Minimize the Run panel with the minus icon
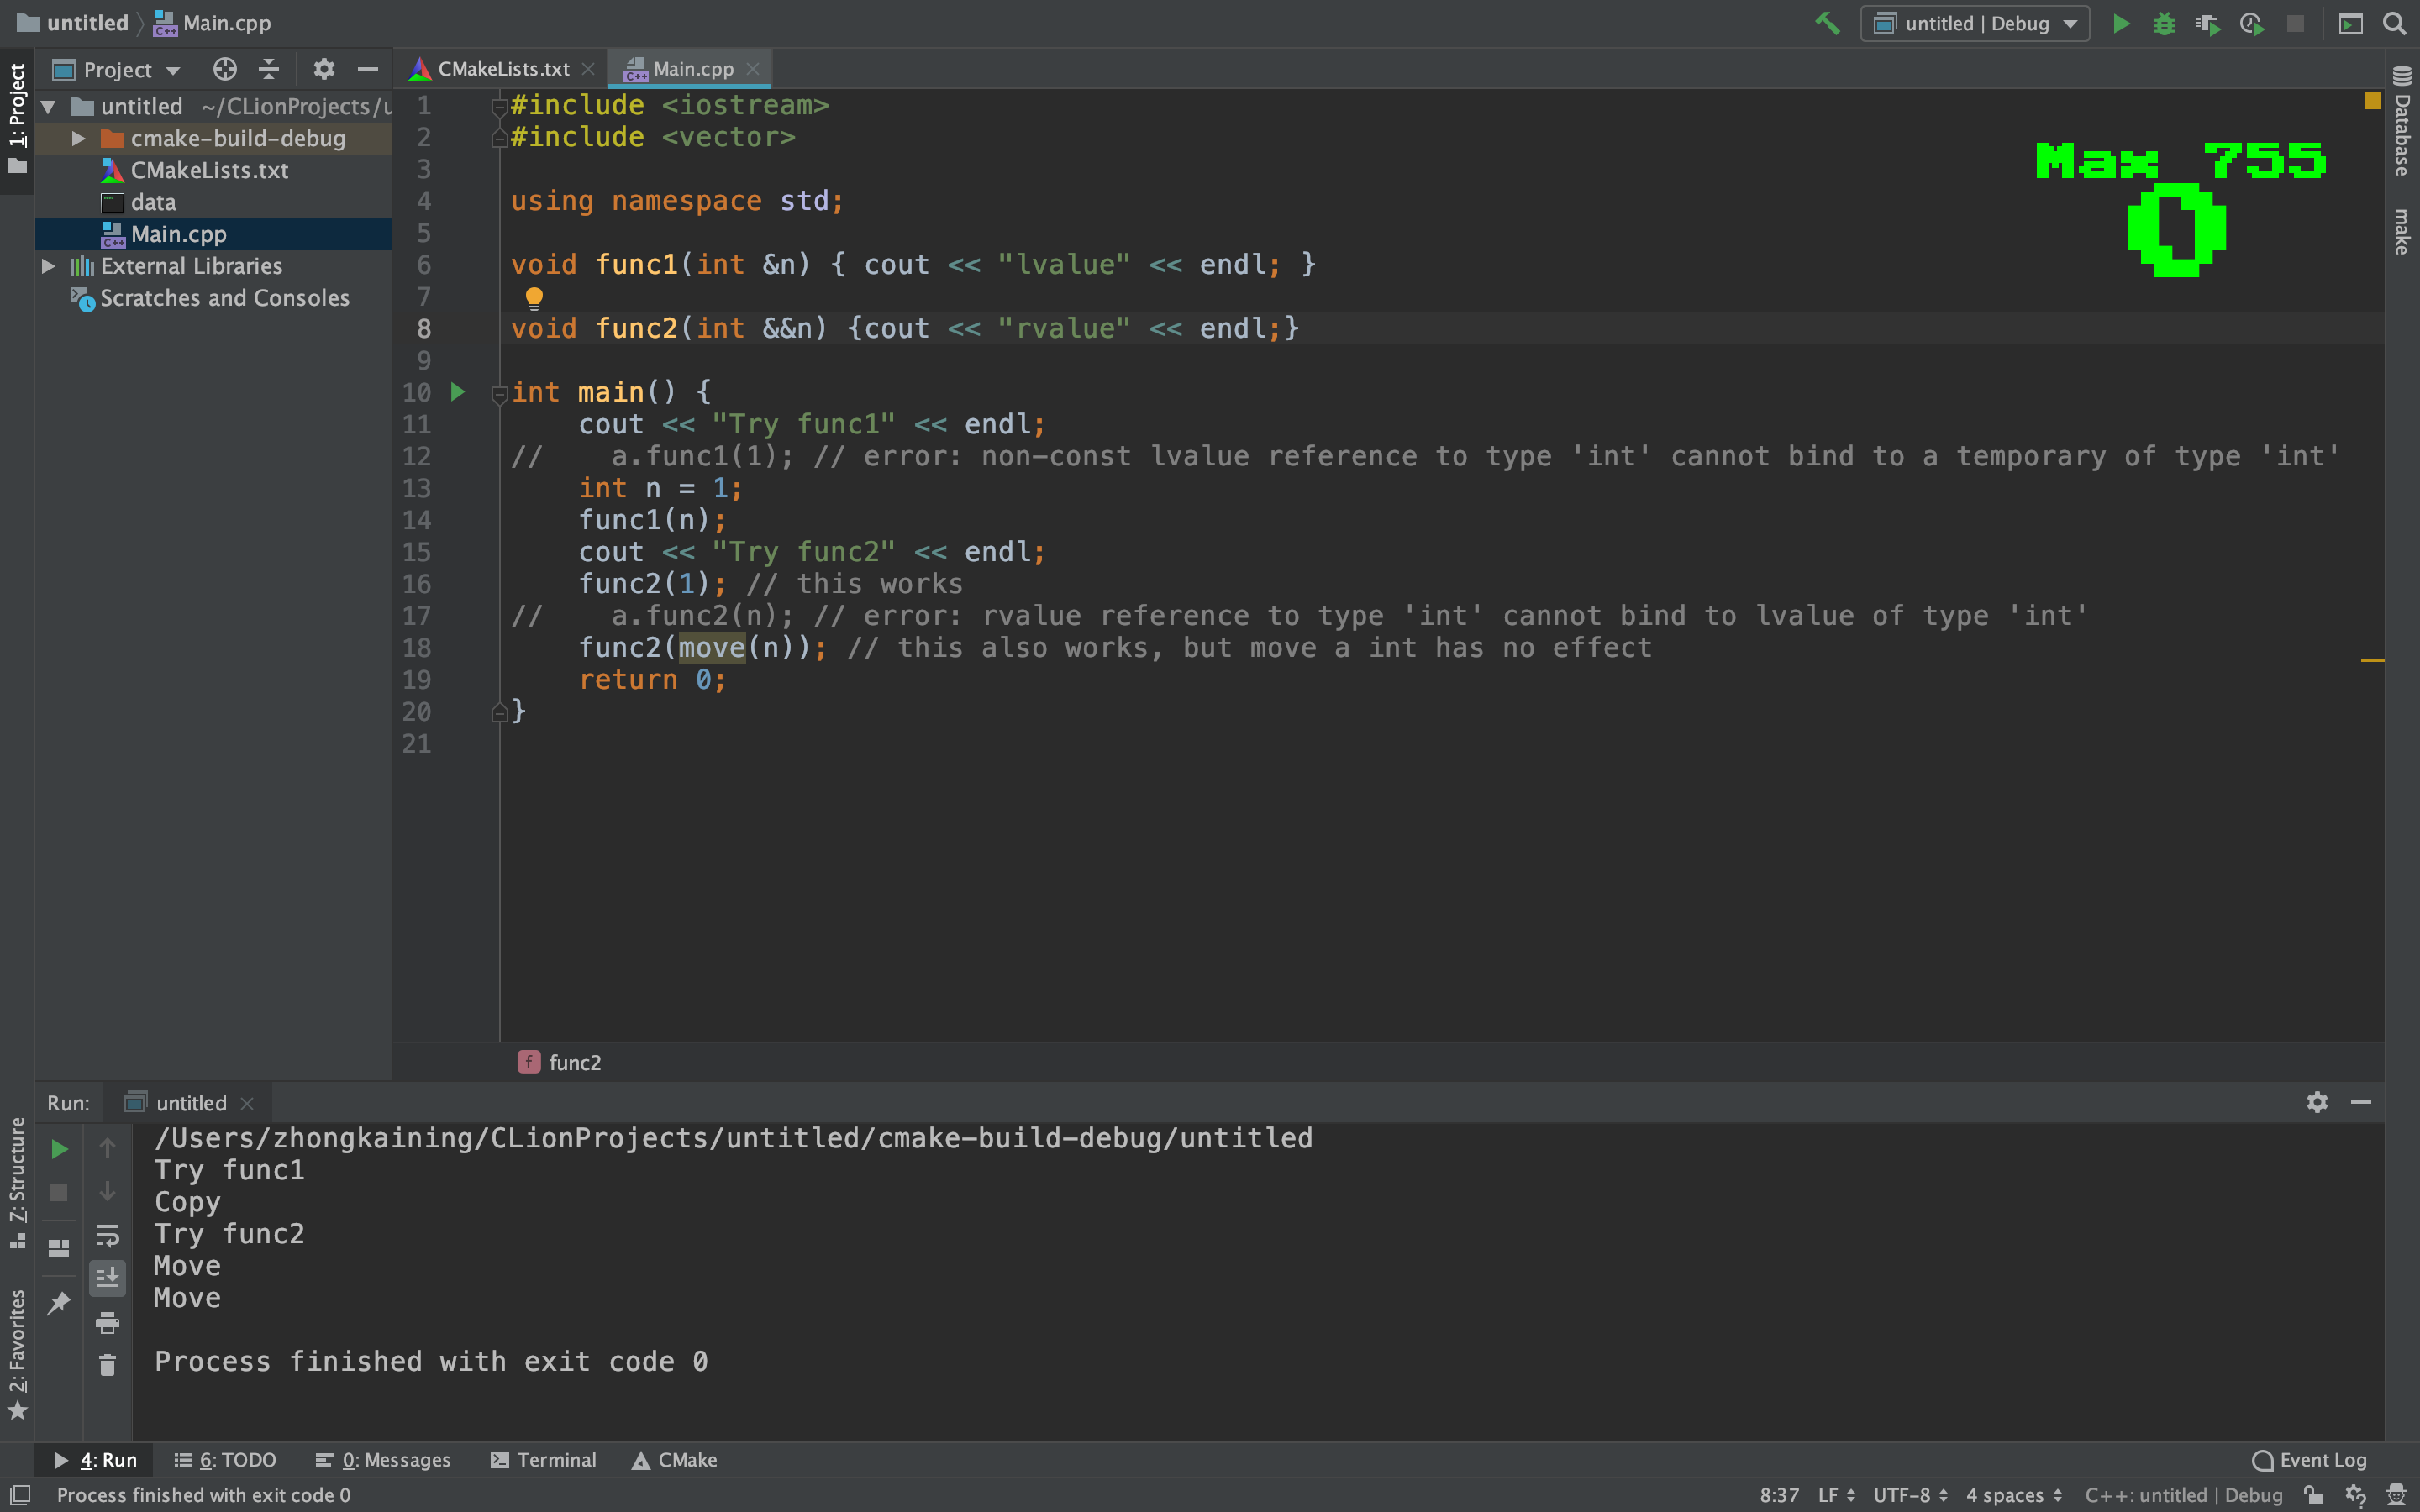The width and height of the screenshot is (2420, 1512). pos(2361,1102)
